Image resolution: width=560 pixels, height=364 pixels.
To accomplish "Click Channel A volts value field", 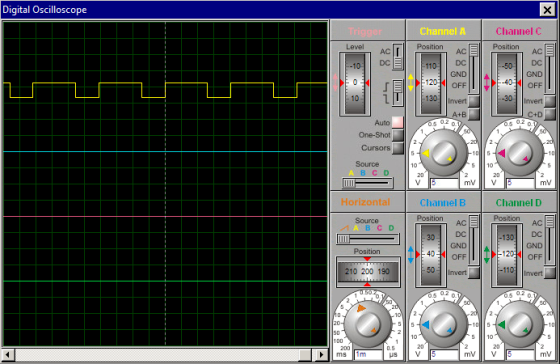I will [444, 183].
